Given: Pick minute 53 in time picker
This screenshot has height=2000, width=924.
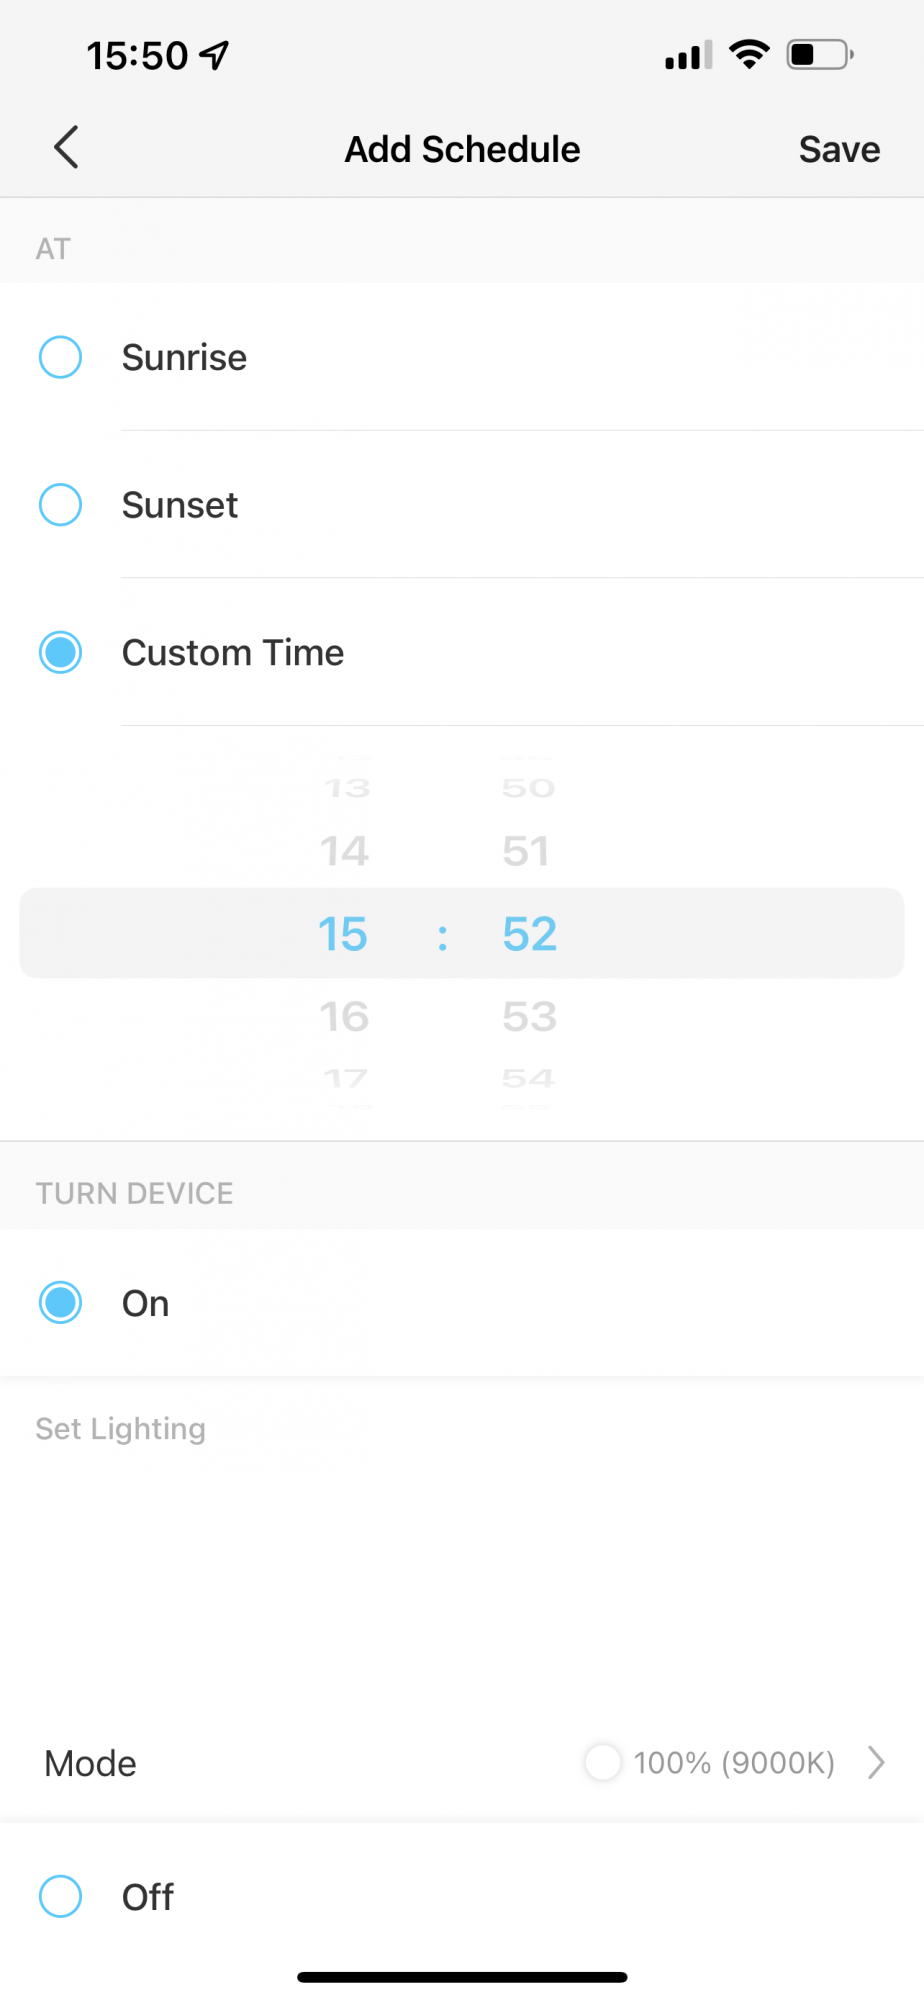Looking at the screenshot, I should point(529,1017).
